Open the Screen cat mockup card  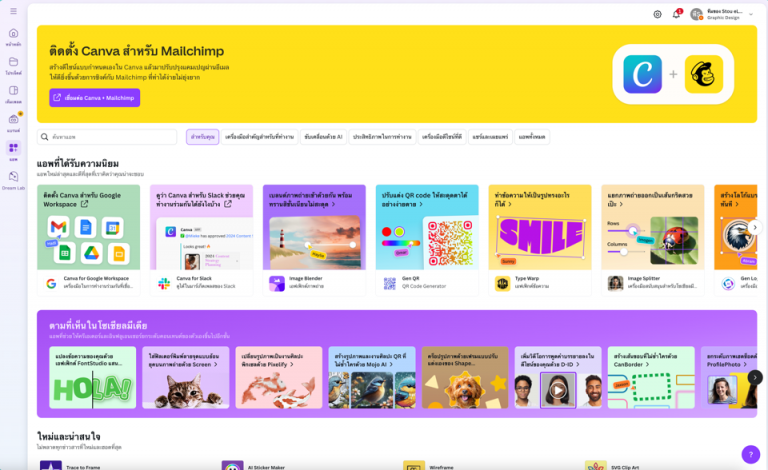[x=186, y=377]
